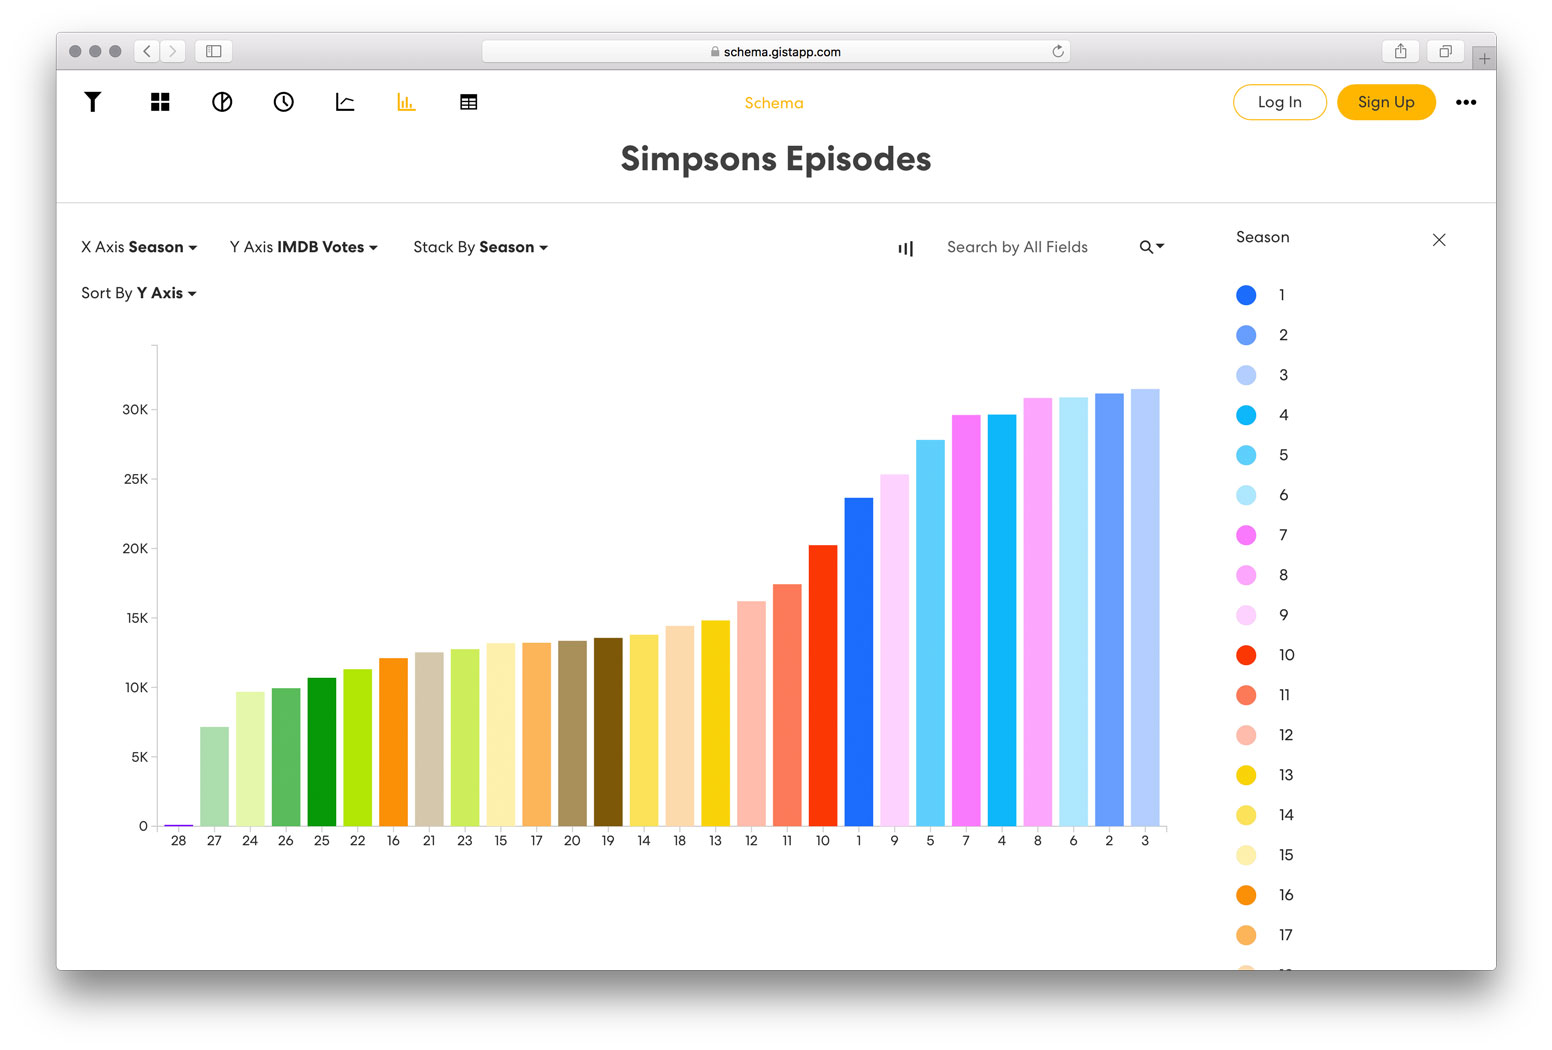Click Season 13 legend entry

[1265, 775]
